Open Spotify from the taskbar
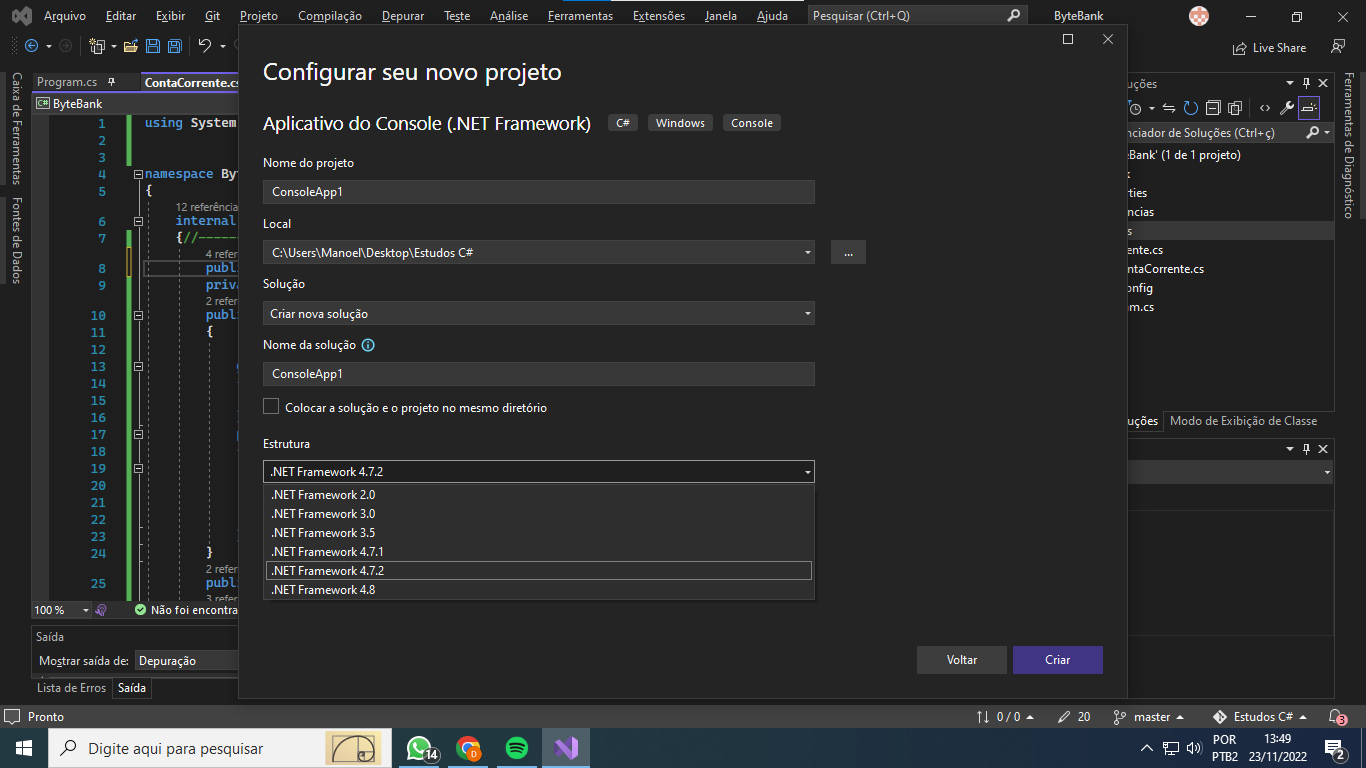The height and width of the screenshot is (768, 1366). 516,748
